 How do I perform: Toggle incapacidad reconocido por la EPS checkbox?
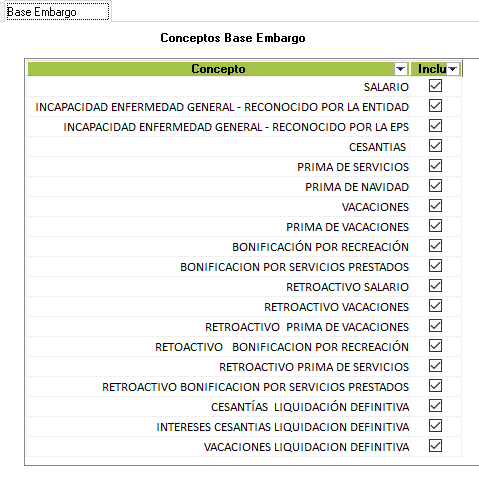pos(435,126)
